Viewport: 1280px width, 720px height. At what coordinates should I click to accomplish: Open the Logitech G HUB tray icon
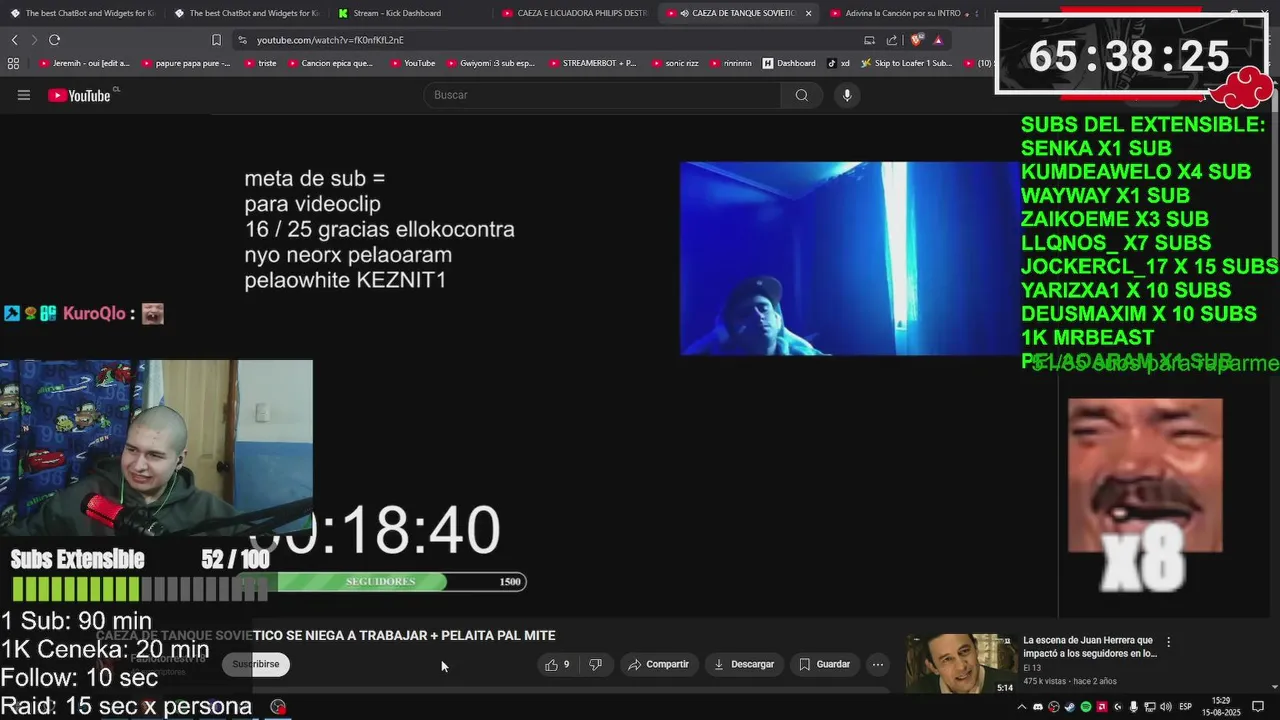coord(1118,707)
